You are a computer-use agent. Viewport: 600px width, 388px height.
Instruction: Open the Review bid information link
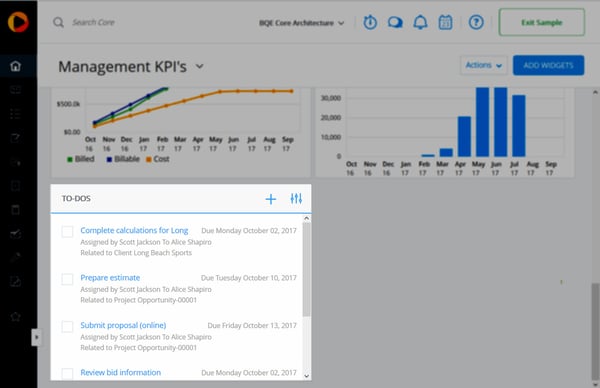121,373
